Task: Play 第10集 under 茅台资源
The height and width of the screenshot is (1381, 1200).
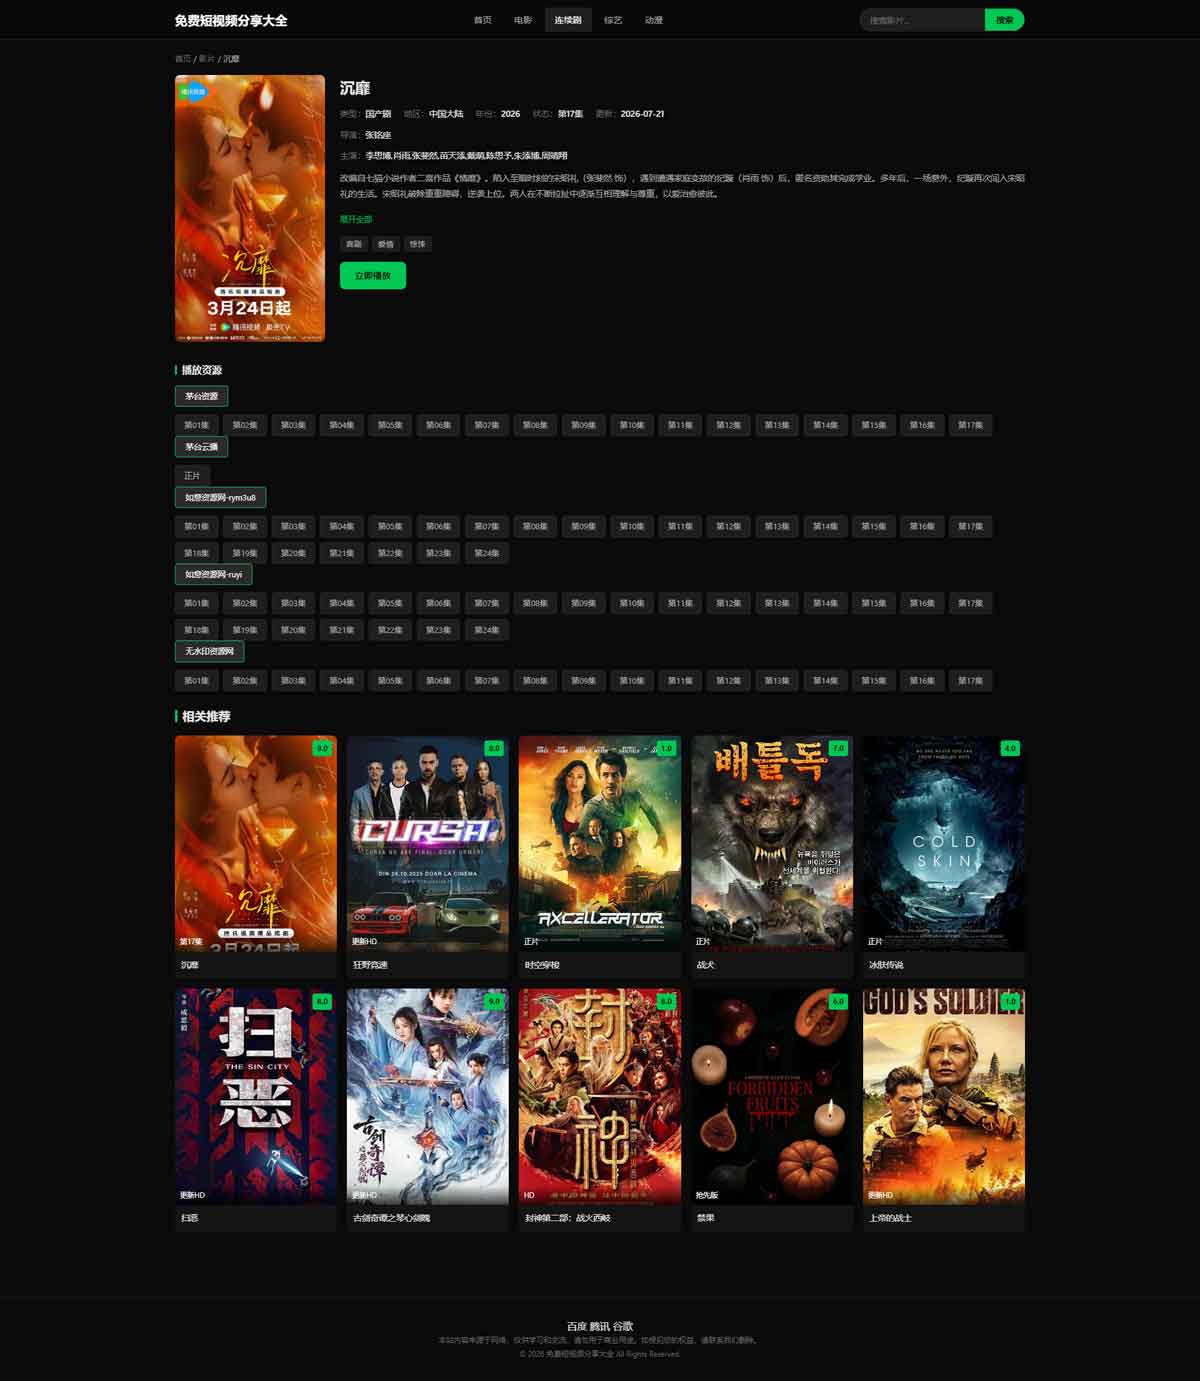Action: point(632,425)
